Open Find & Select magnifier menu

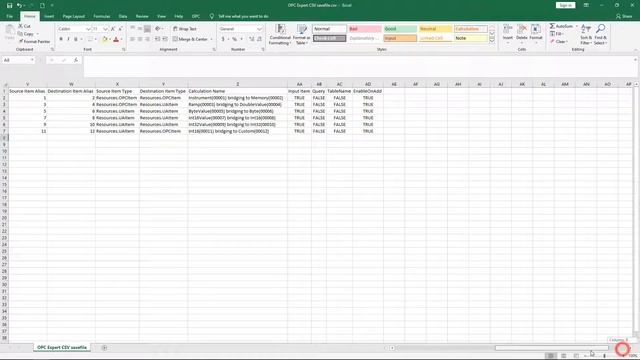(600, 34)
